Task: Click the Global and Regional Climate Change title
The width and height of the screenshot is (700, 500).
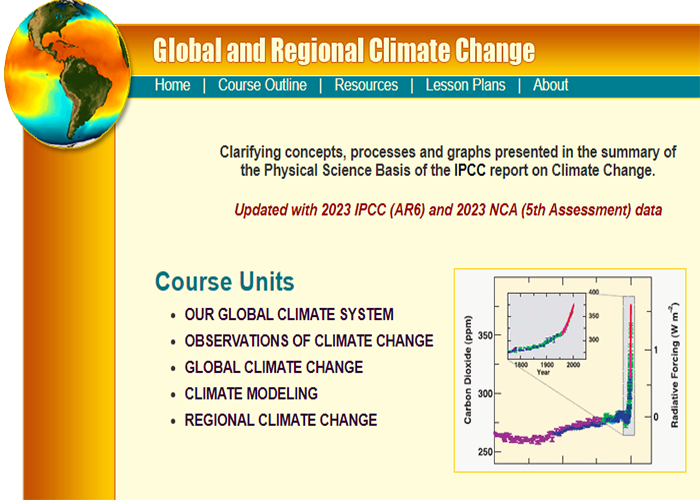Action: point(344,50)
